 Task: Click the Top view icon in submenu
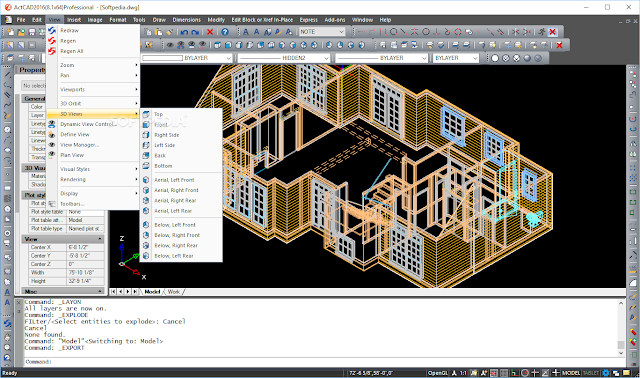tap(146, 114)
